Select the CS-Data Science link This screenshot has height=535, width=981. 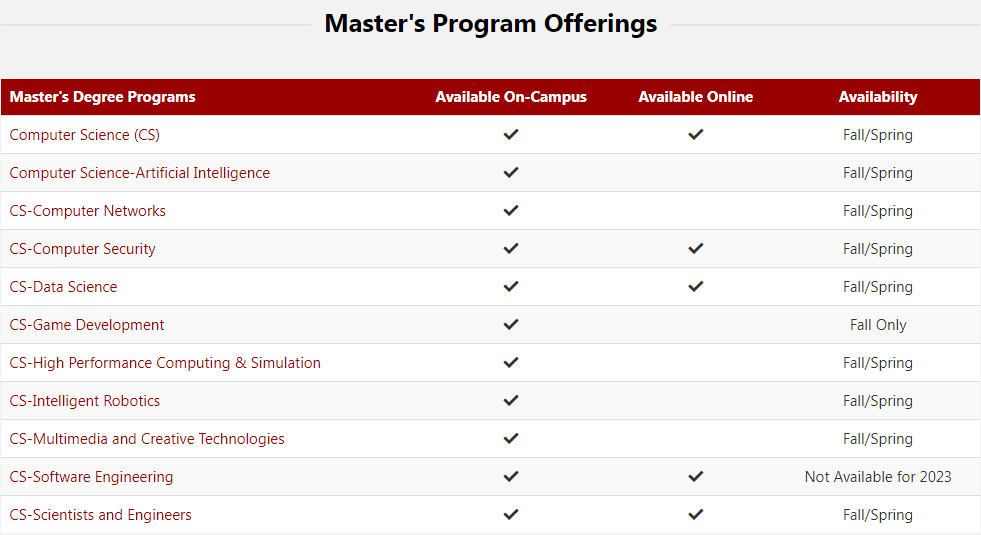coord(64,287)
